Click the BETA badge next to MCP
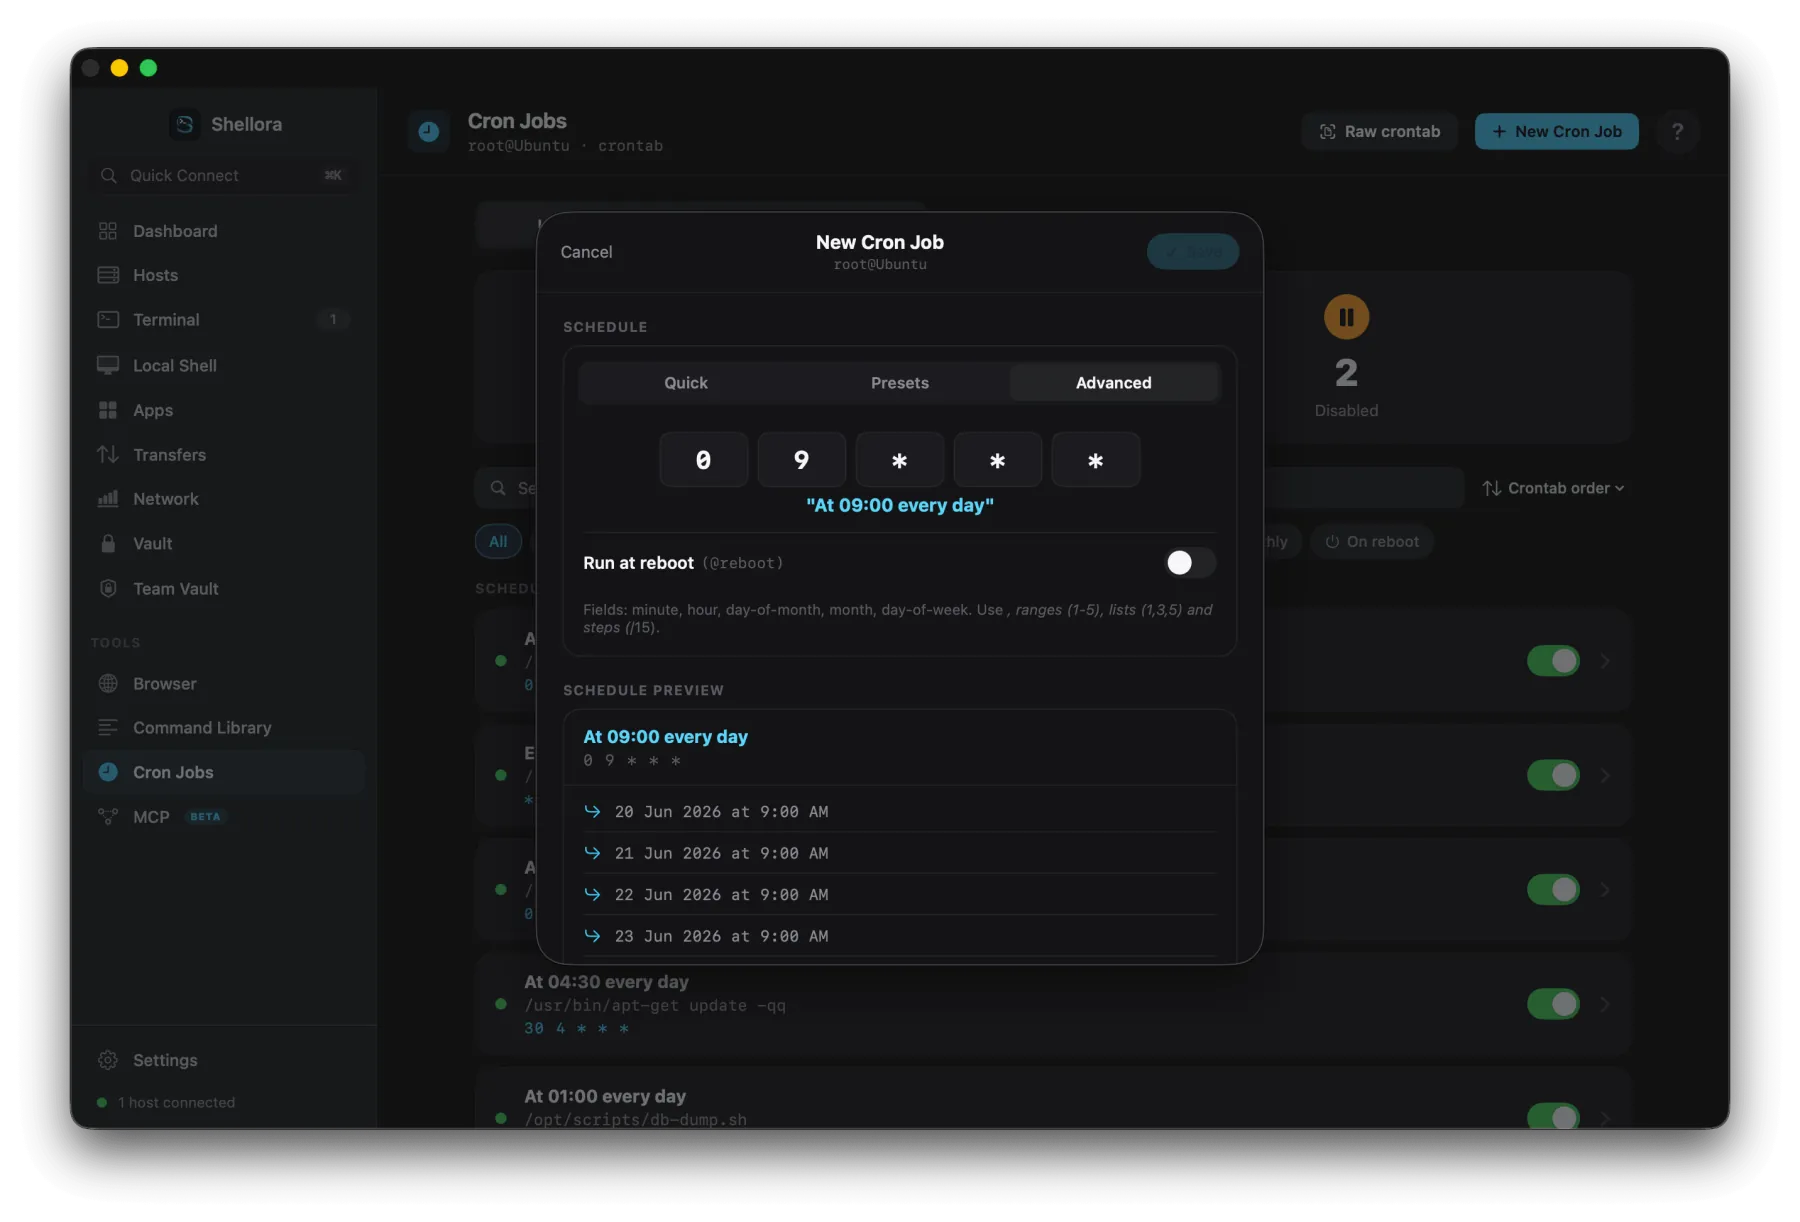Viewport: 1800px width, 1222px height. pos(205,816)
